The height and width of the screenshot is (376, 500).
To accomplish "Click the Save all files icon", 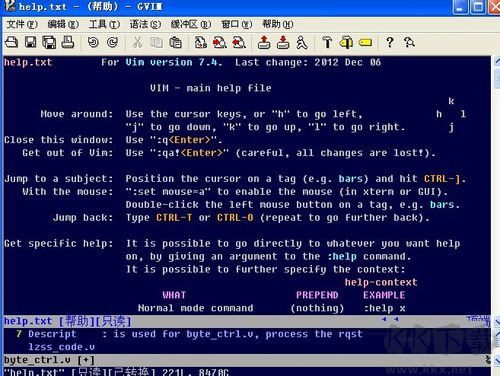I will click(49, 42).
